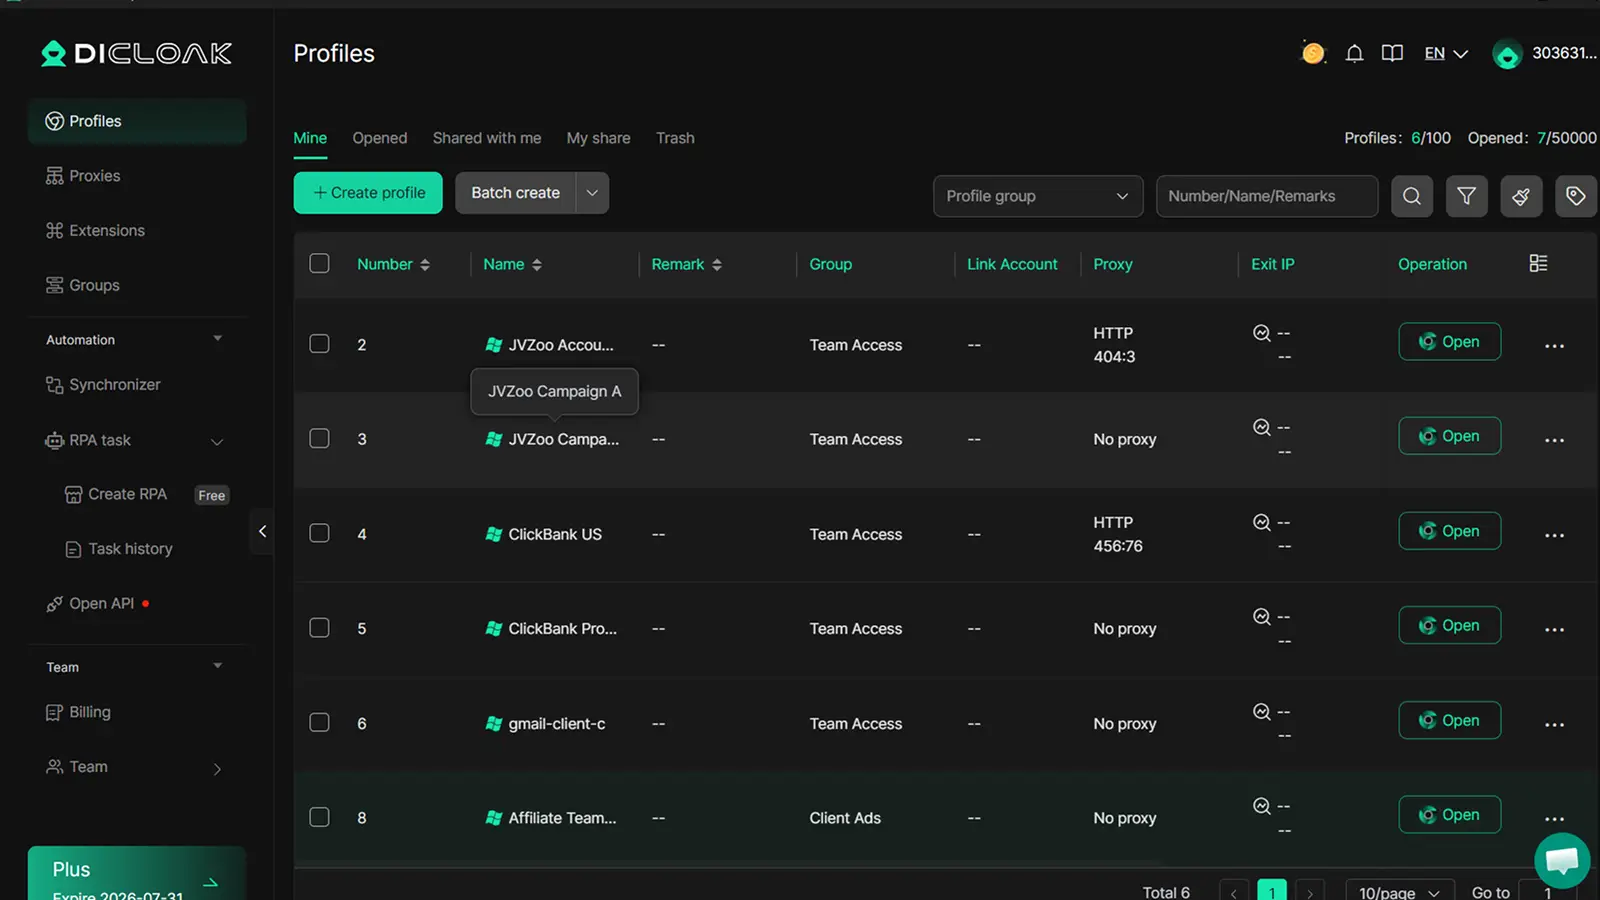Viewport: 1600px width, 900px height.
Task: Open the notifications bell
Action: click(x=1354, y=54)
